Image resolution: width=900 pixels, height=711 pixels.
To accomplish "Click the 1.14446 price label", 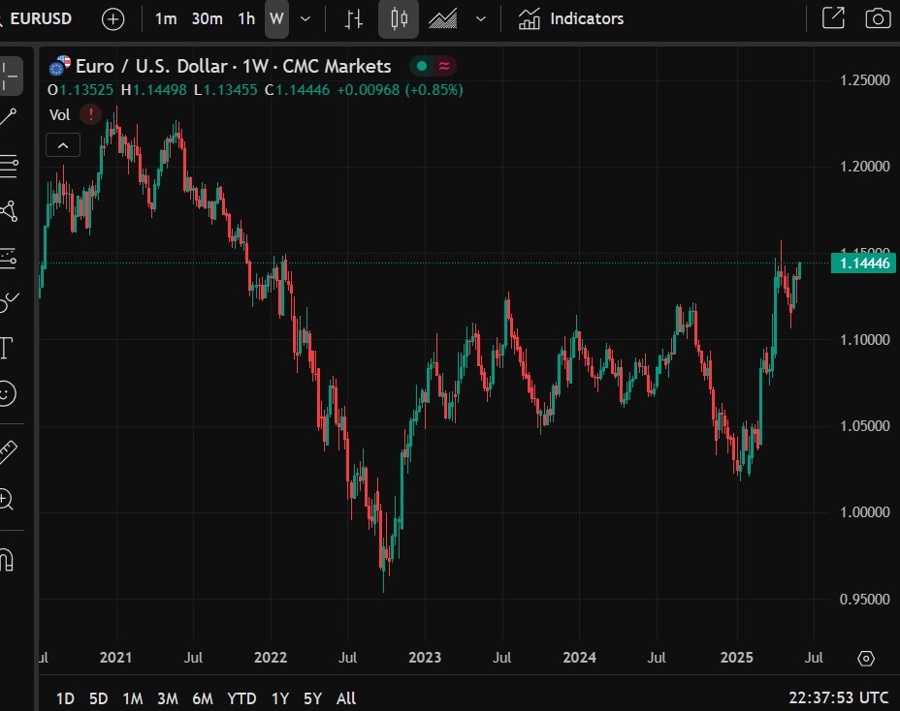I will click(x=862, y=263).
